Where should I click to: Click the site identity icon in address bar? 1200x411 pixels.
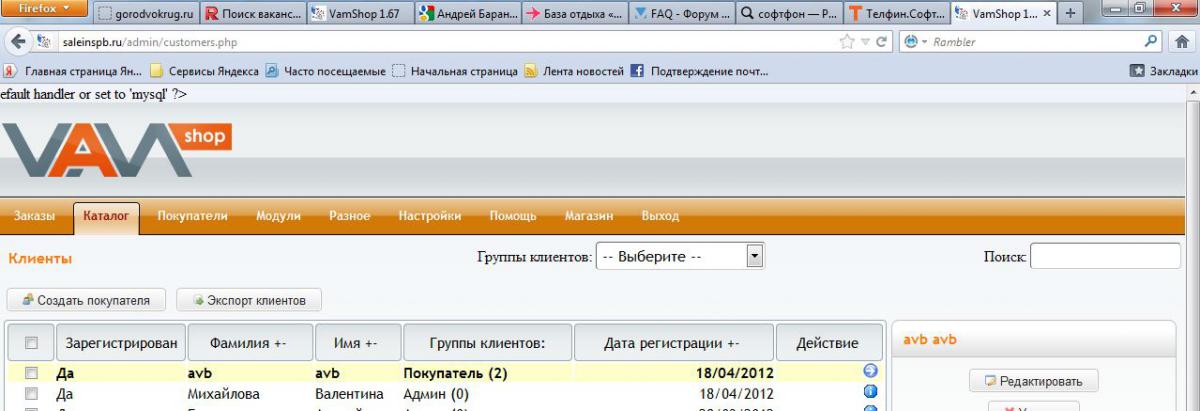(x=43, y=42)
